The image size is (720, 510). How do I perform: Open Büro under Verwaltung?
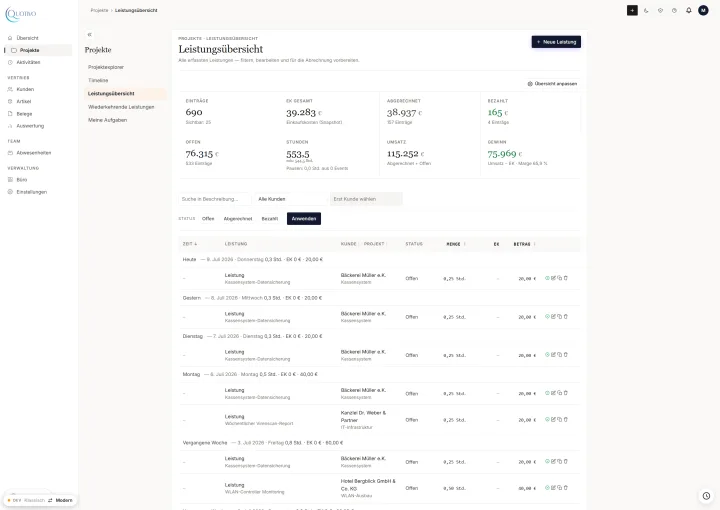click(x=22, y=179)
